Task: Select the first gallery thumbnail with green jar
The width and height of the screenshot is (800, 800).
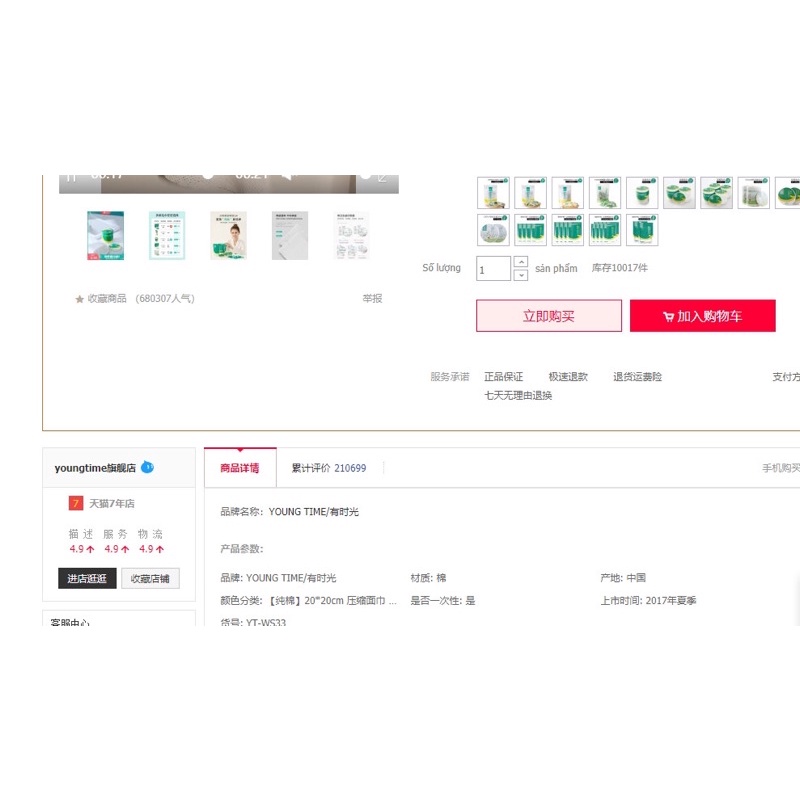Action: pyautogui.click(x=105, y=235)
